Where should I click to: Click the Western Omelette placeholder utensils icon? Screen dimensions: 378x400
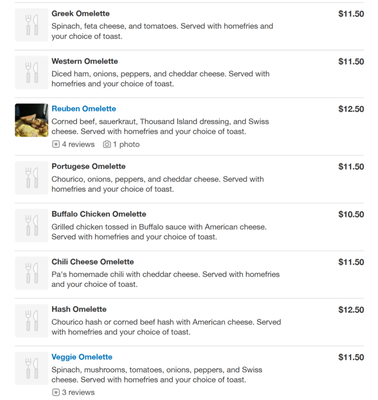pyautogui.click(x=32, y=73)
